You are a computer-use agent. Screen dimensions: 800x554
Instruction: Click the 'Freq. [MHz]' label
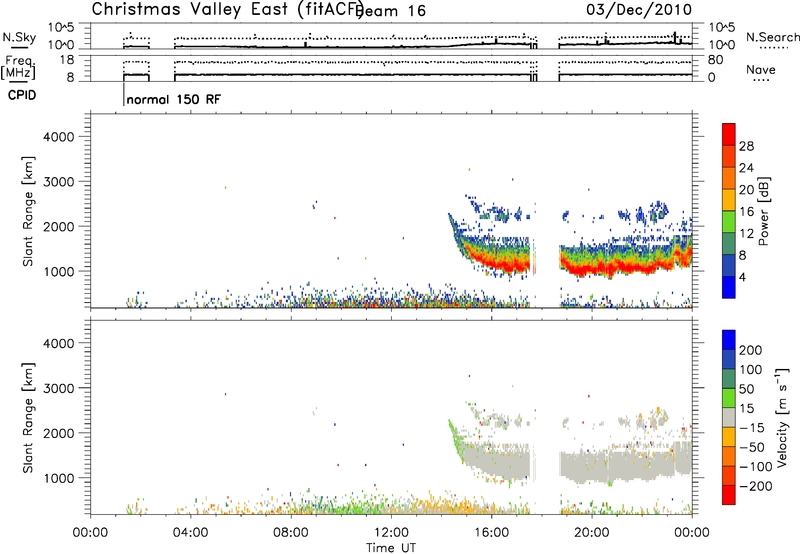click(19, 67)
